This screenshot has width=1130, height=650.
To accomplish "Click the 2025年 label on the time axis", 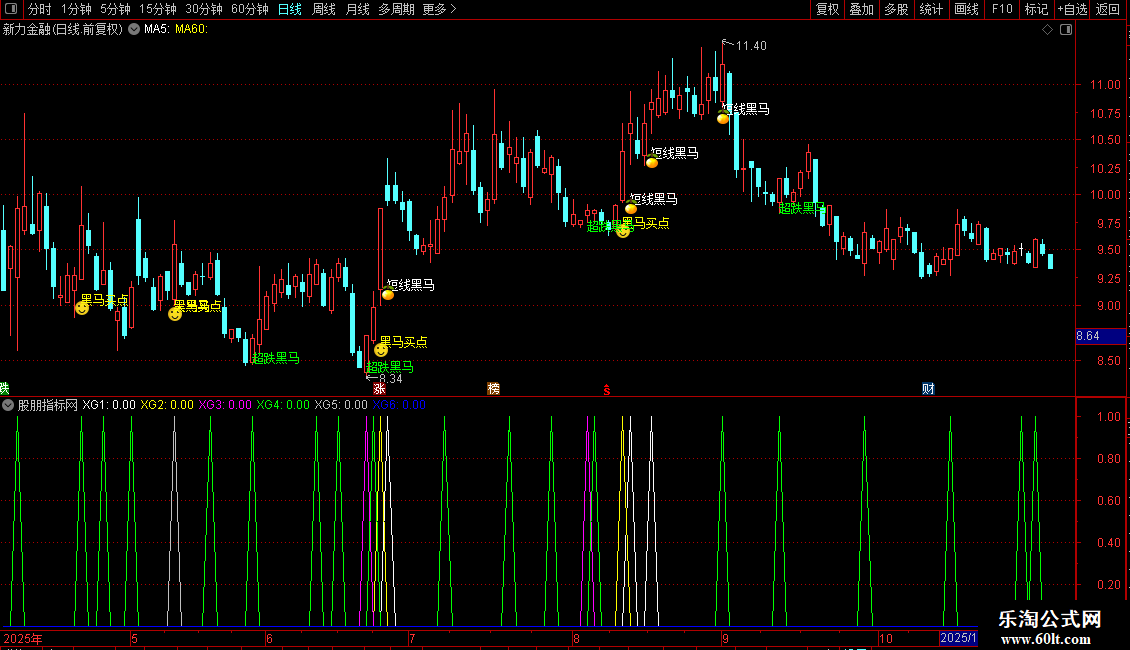I will 23,638.
